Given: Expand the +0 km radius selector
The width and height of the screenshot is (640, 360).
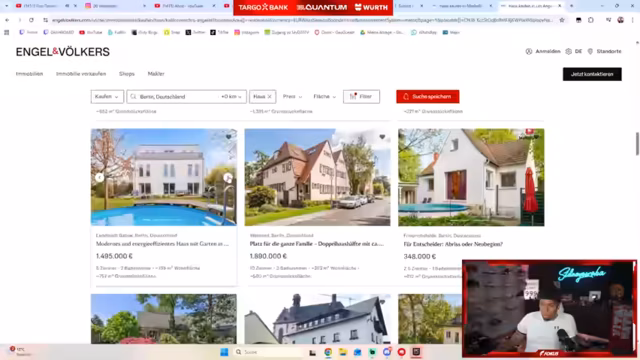Looking at the screenshot, I should pyautogui.click(x=231, y=97).
